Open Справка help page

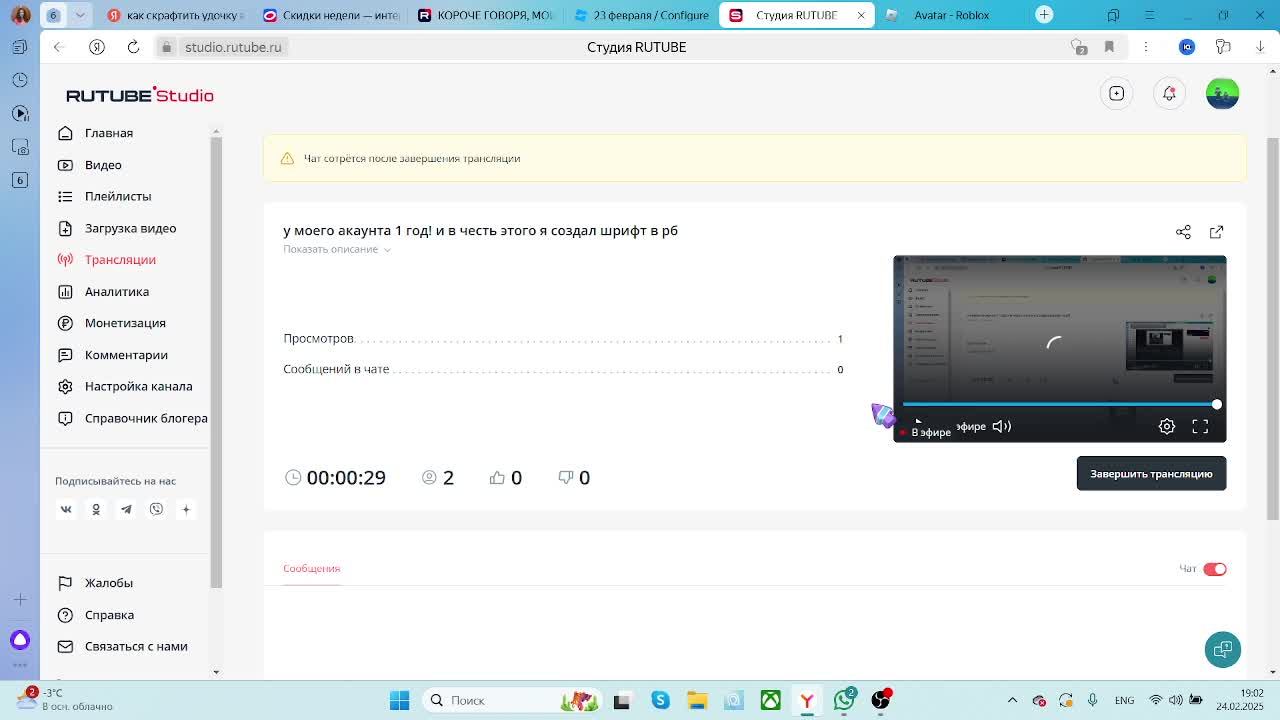[109, 615]
